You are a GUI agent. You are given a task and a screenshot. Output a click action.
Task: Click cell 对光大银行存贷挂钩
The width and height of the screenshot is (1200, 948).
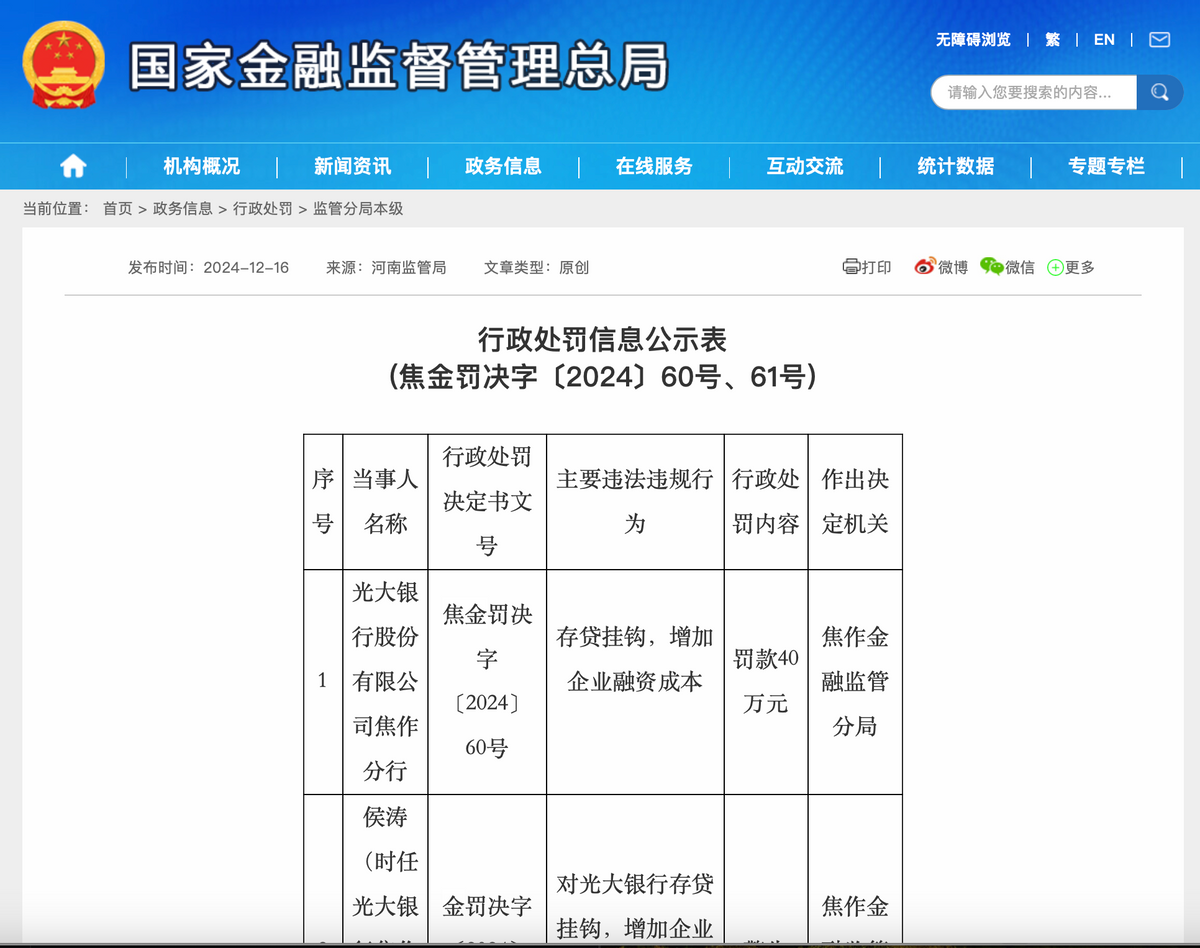tap(635, 870)
